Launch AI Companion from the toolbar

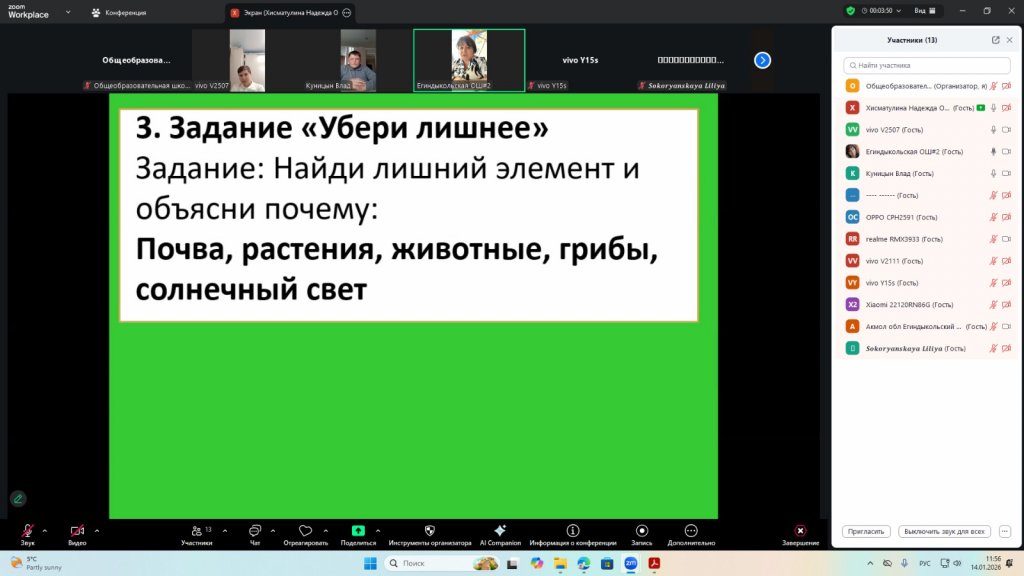tap(500, 531)
